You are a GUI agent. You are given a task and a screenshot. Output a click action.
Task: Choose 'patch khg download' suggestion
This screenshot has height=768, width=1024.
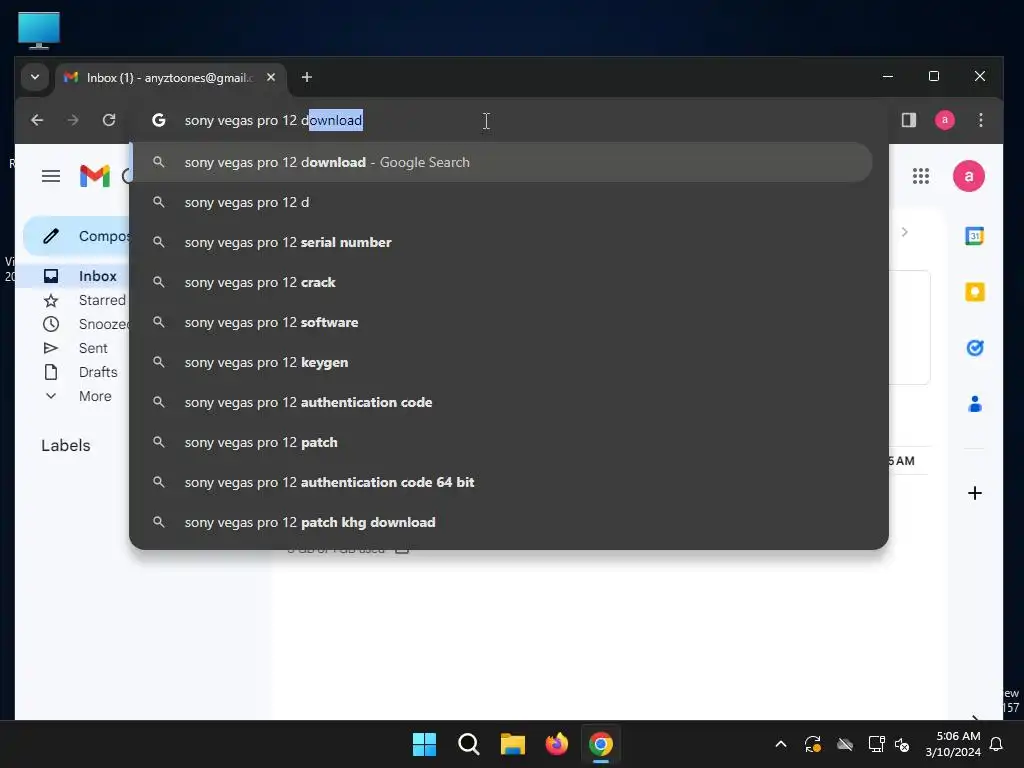pos(502,522)
